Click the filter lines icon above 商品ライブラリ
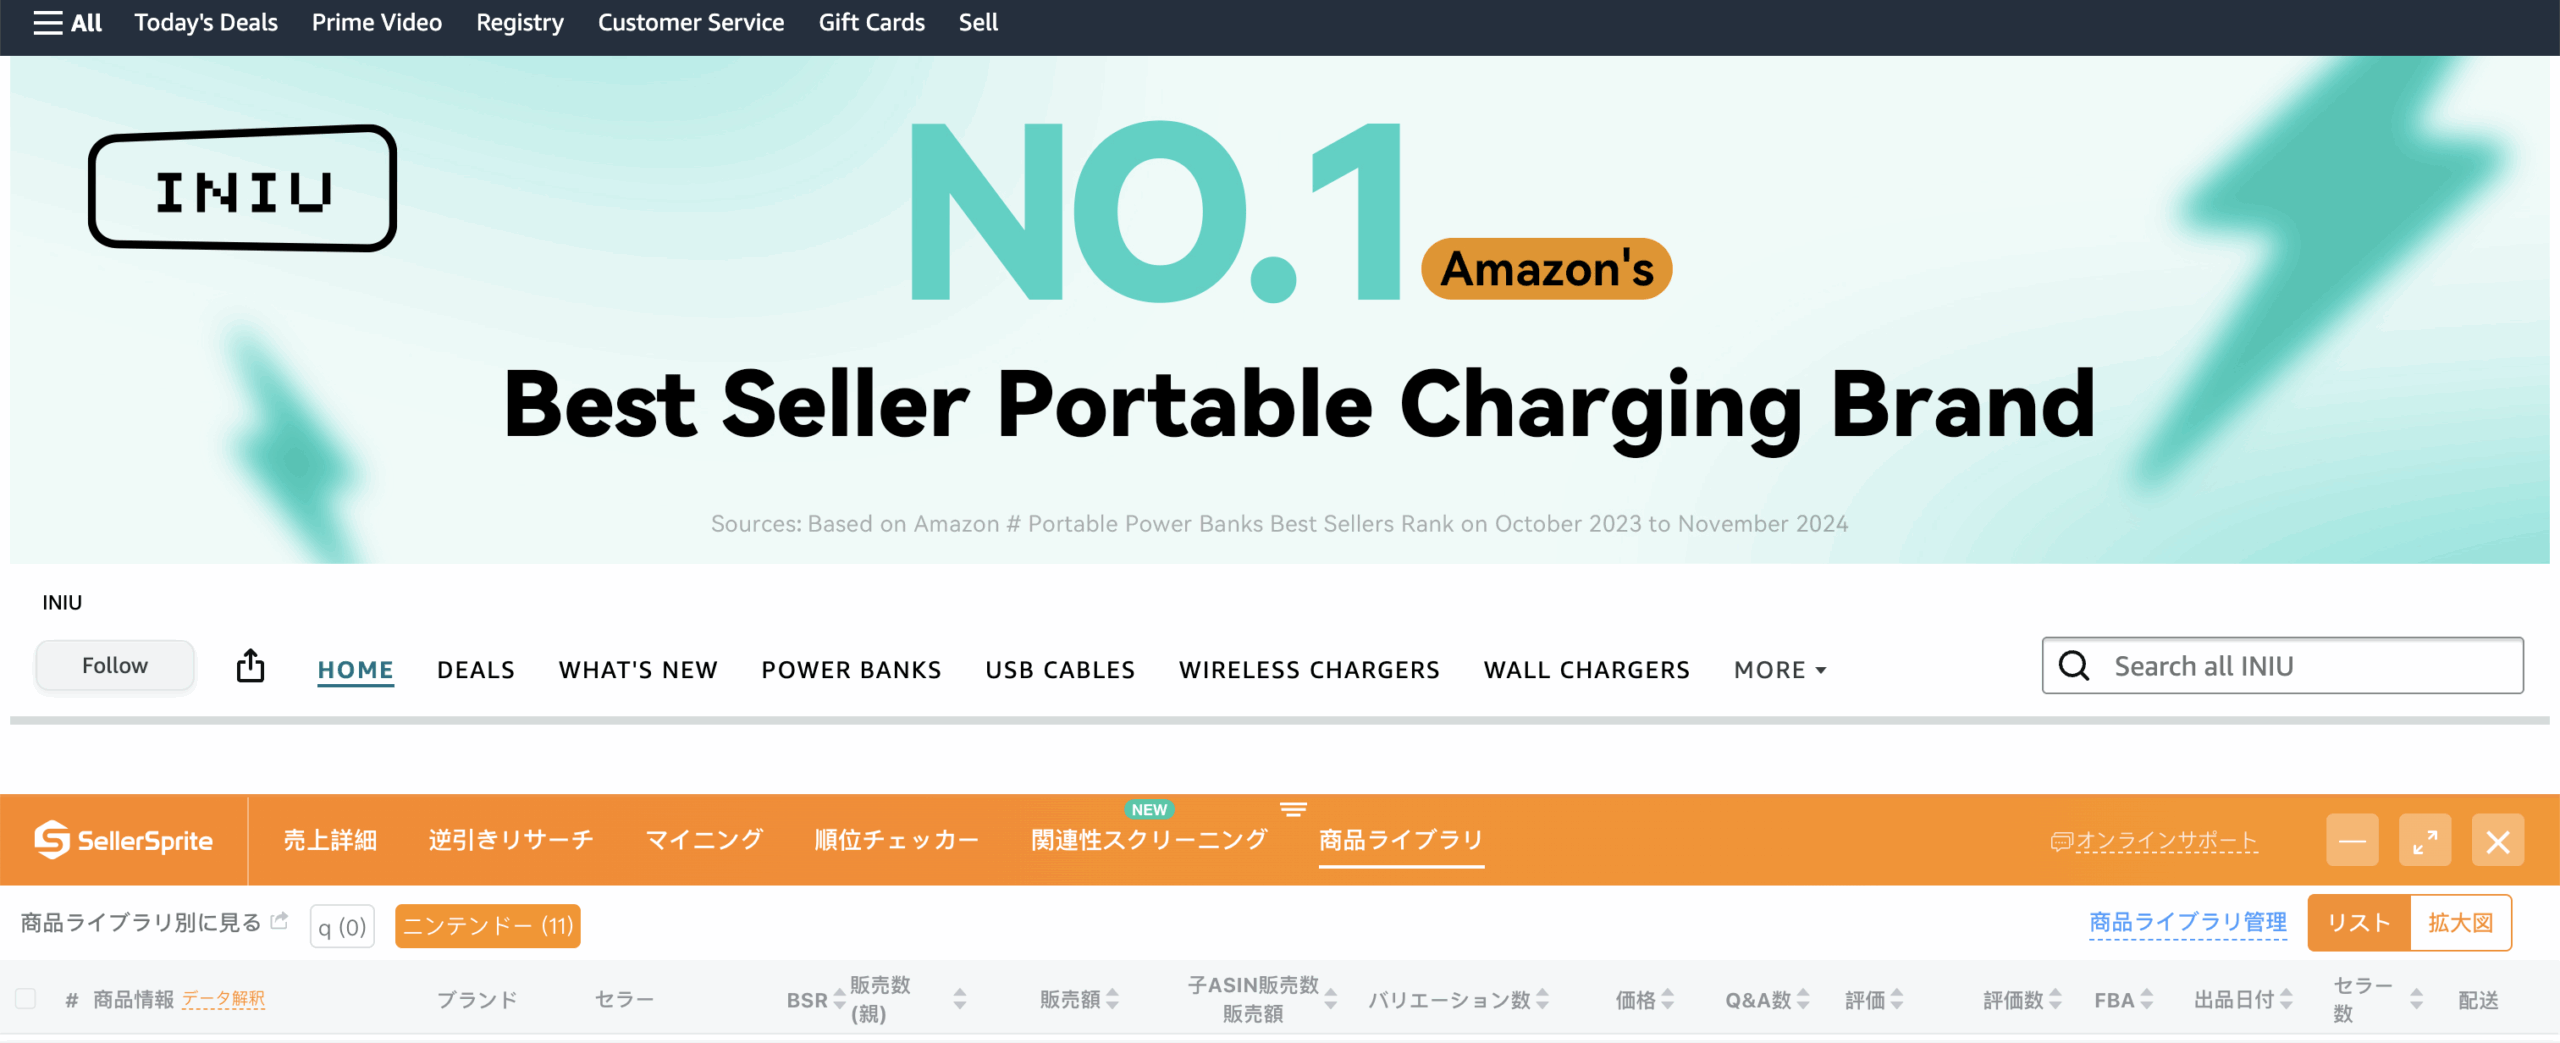The width and height of the screenshot is (2560, 1043). pos(1293,809)
